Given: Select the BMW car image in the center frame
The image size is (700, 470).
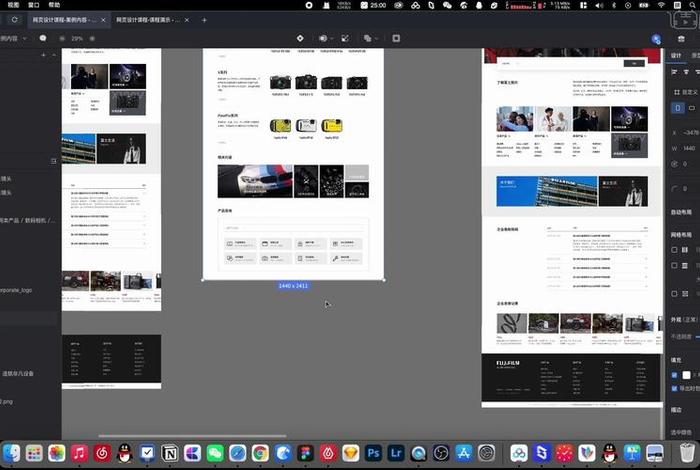Looking at the screenshot, I should coord(255,181).
